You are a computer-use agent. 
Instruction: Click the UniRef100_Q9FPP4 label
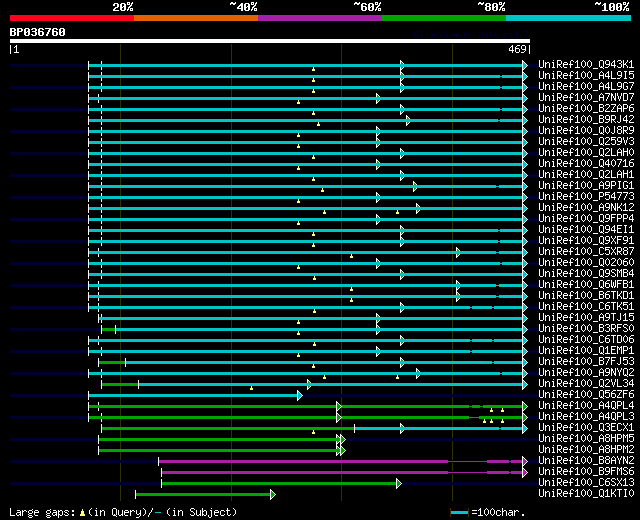[586, 219]
